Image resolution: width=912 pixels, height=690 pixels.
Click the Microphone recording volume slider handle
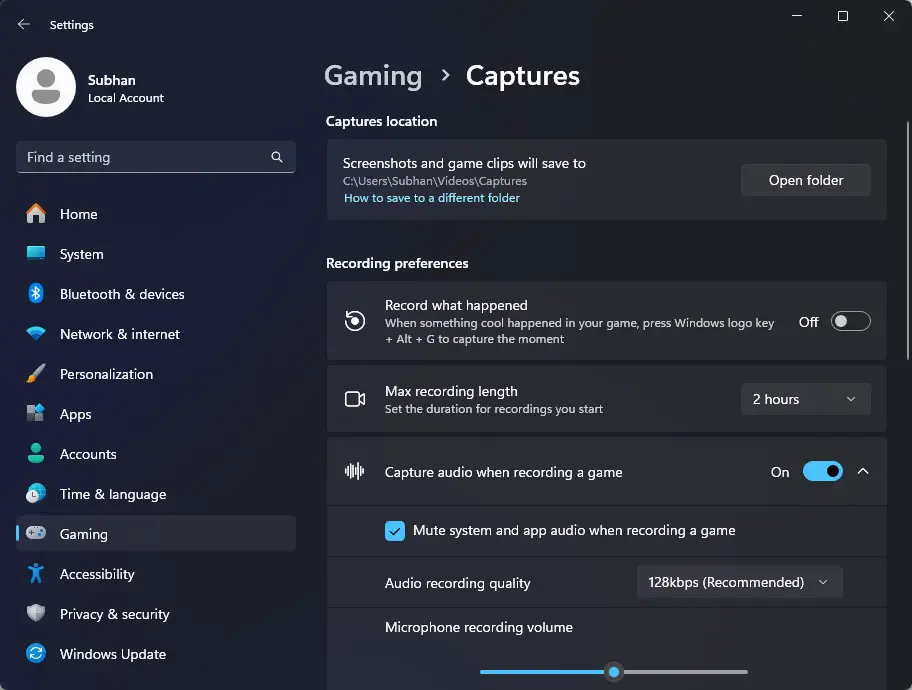pyautogui.click(x=614, y=672)
